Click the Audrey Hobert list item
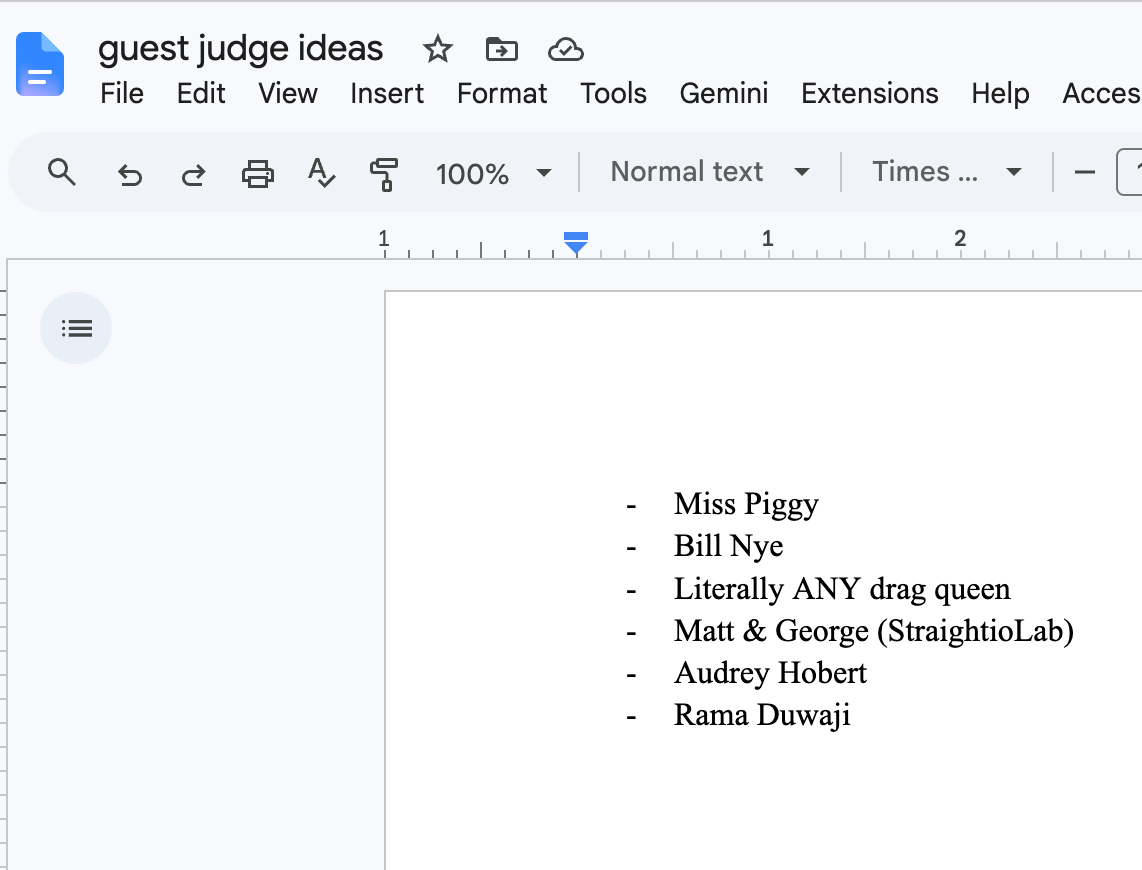The width and height of the screenshot is (1142, 870). pos(771,673)
